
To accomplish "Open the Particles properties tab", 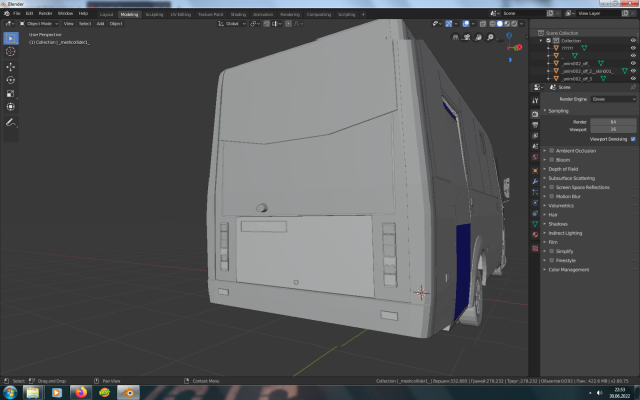I will pos(535,192).
